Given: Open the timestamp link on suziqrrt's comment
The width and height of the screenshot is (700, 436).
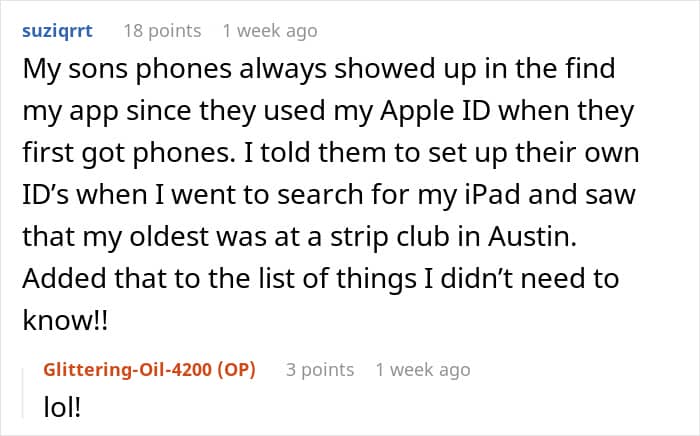Looking at the screenshot, I should pos(270,31).
